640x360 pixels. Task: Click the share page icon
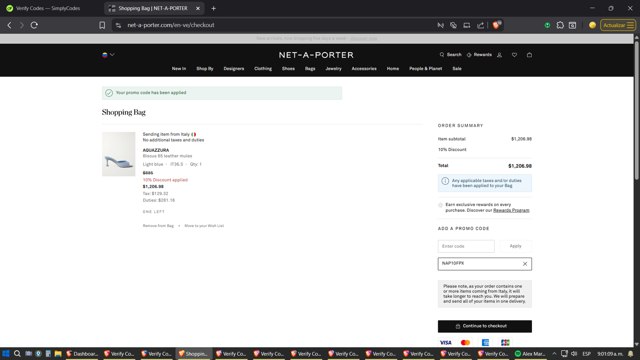click(x=480, y=25)
